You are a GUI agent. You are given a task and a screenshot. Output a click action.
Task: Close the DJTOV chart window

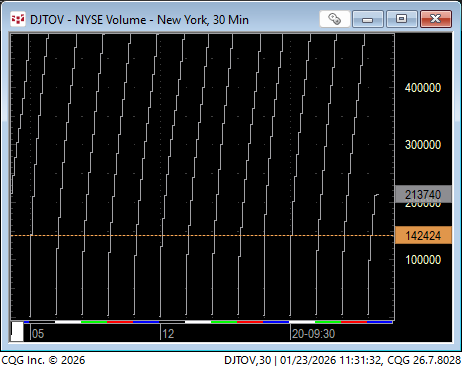tap(436, 19)
